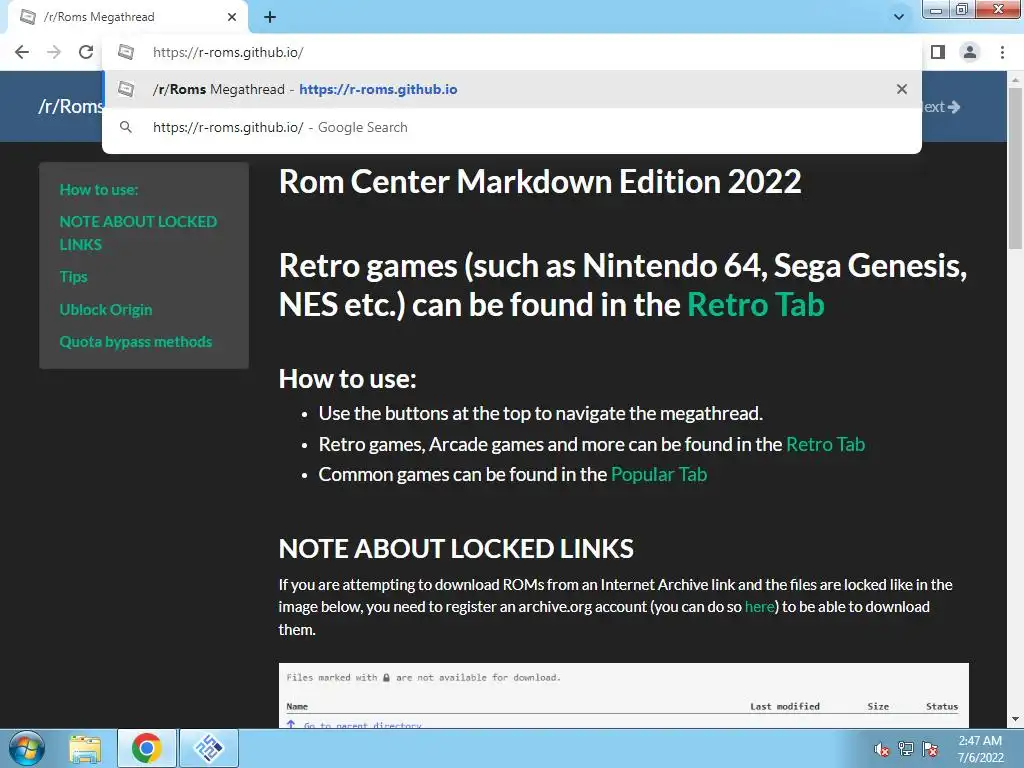Open Retro Tab link in large heading
The image size is (1024, 768).
coord(756,305)
